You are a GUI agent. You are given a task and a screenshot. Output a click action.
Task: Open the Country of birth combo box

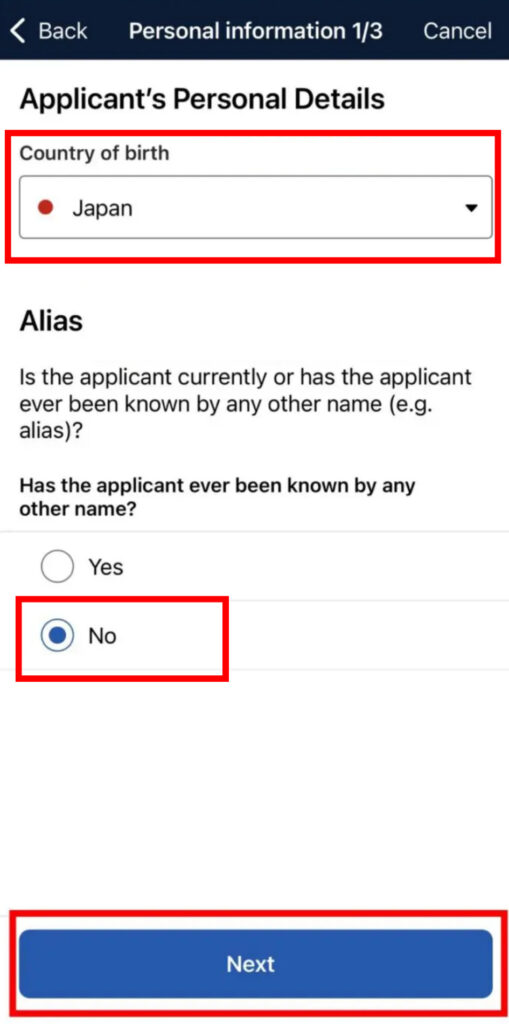pyautogui.click(x=255, y=207)
